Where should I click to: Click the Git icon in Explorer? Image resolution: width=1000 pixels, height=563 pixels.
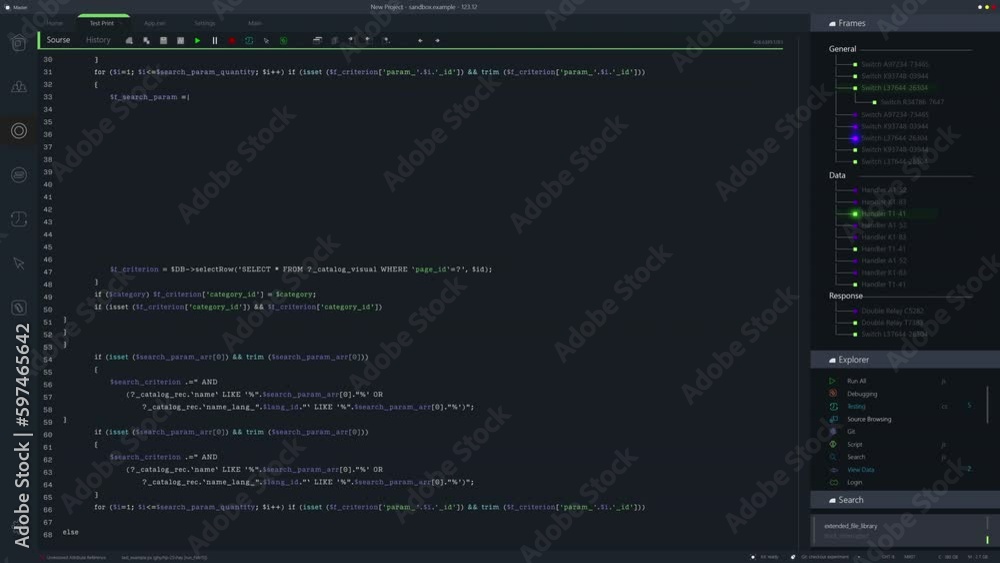click(x=833, y=432)
